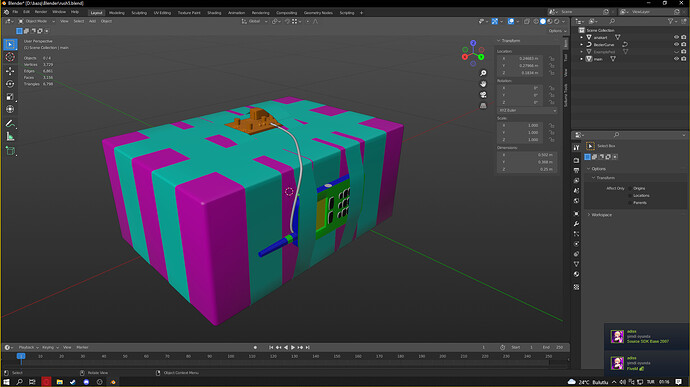Open the Render menu
This screenshot has height=387, width=690.
[41, 12]
